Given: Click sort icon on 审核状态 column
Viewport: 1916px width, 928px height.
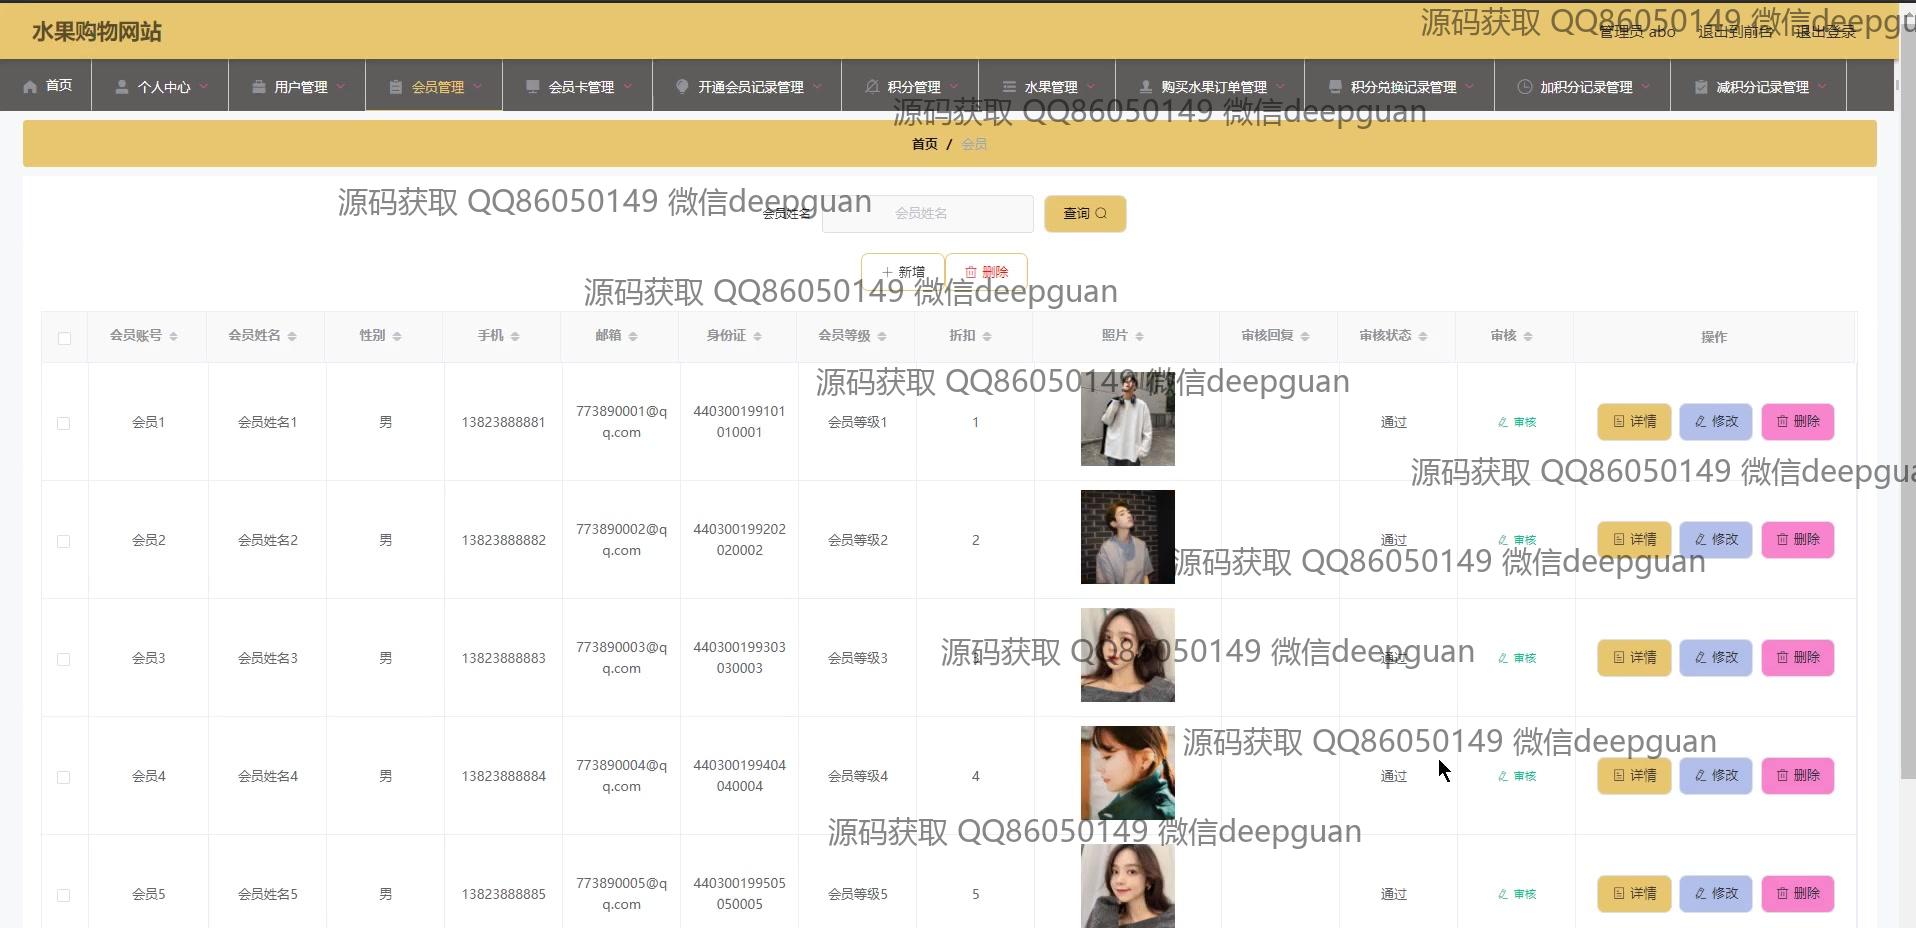Looking at the screenshot, I should pyautogui.click(x=1422, y=336).
